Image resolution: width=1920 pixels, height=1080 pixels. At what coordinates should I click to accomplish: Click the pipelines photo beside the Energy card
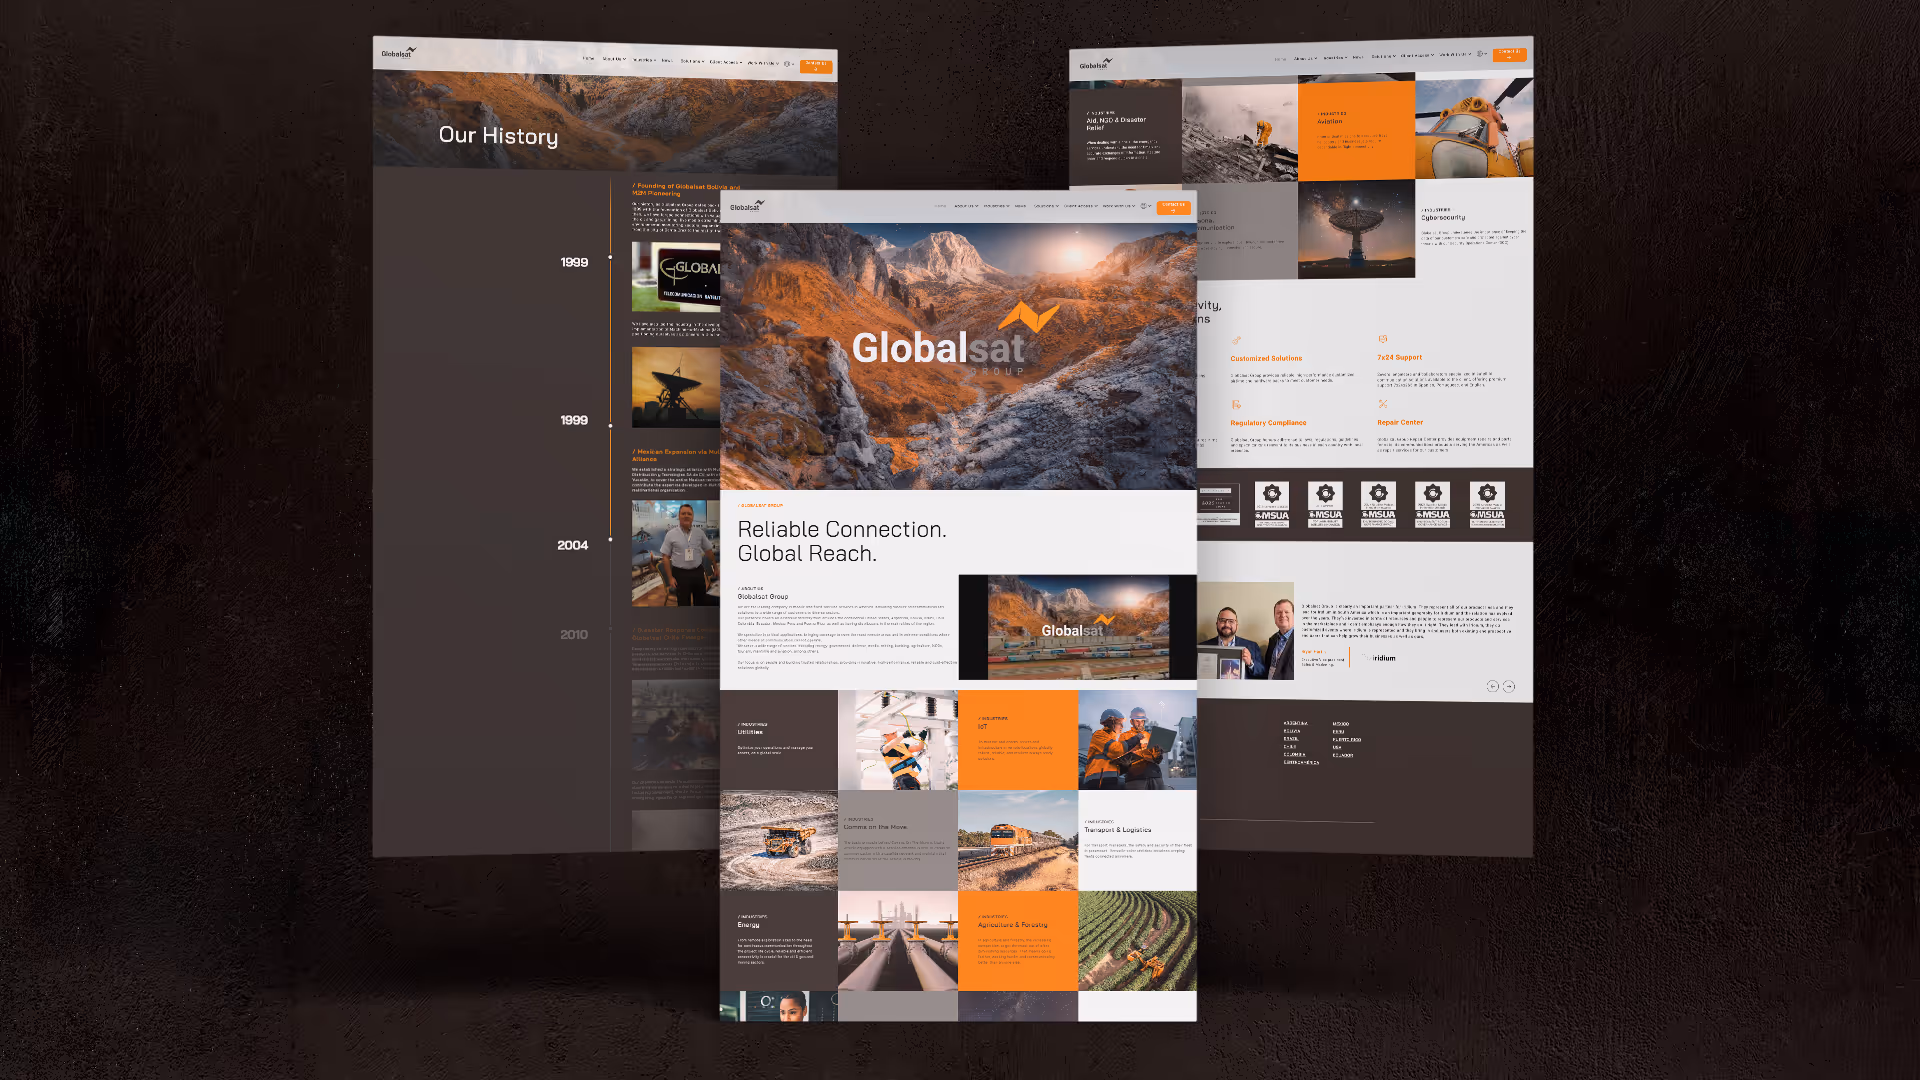click(898, 940)
